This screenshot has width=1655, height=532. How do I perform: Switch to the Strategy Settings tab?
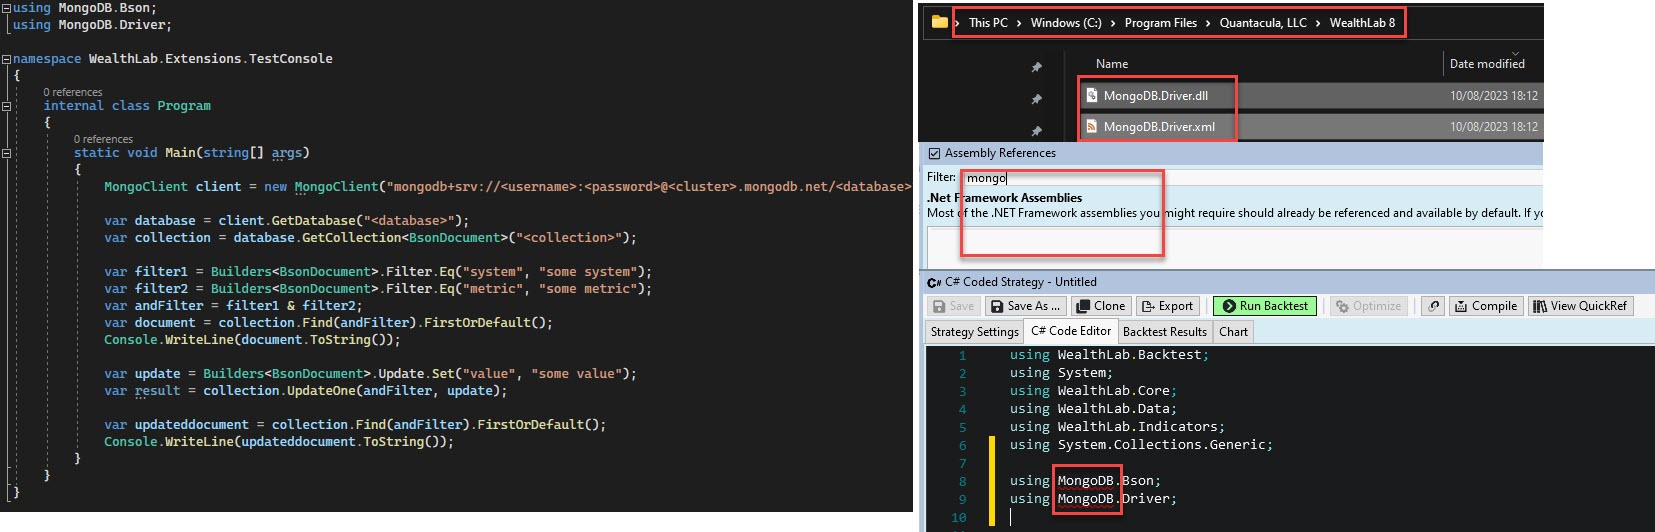pyautogui.click(x=975, y=332)
